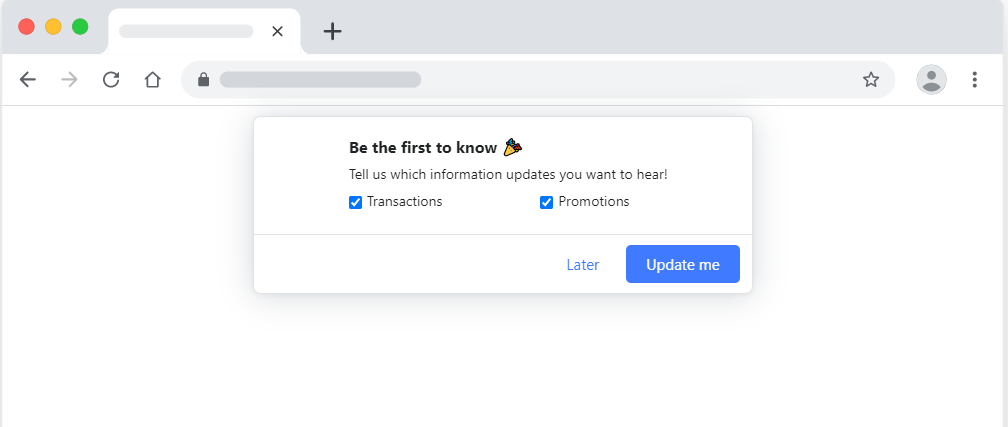
Task: Close the current browser tab
Action: coord(277,31)
